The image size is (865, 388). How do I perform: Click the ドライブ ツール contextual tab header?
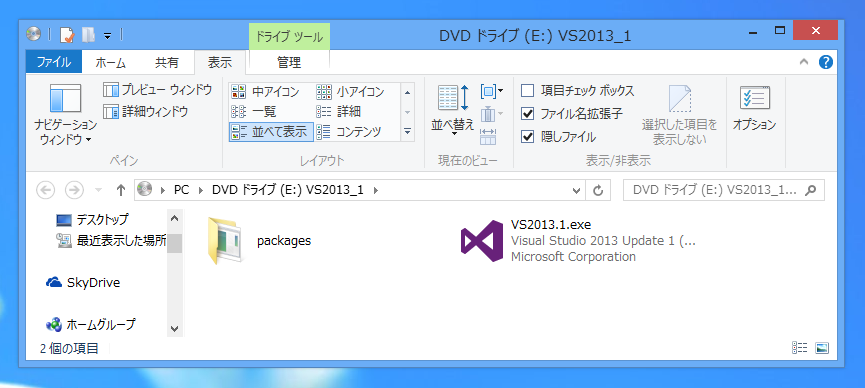point(290,37)
